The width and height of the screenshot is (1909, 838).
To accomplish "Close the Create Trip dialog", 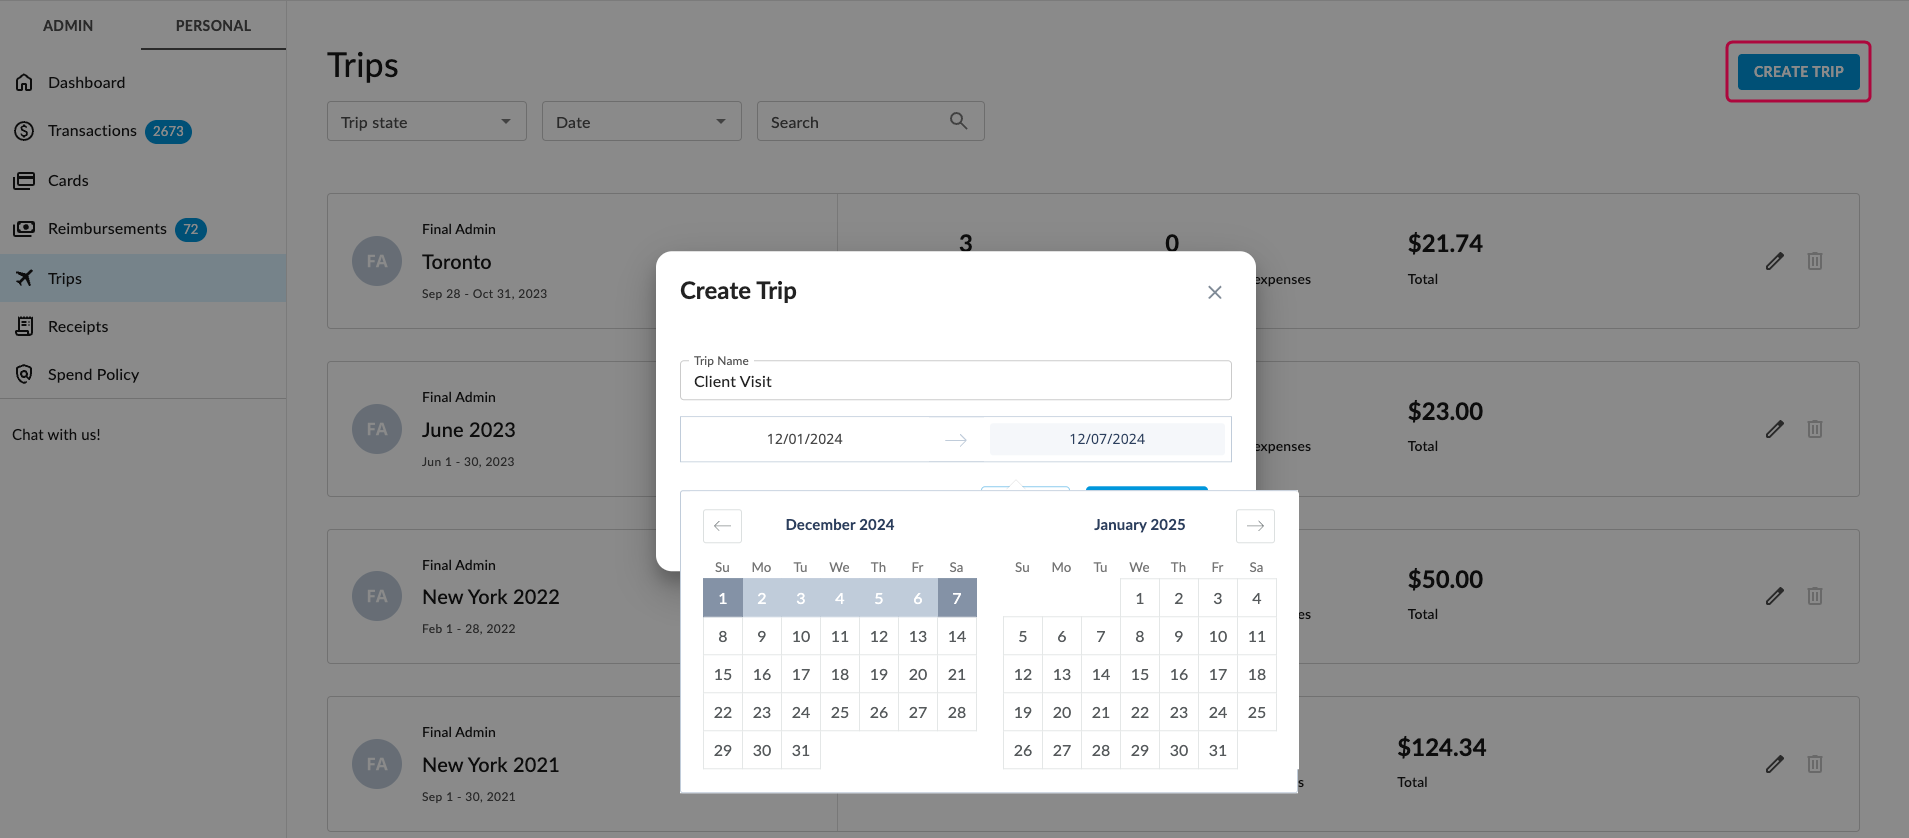I will pos(1214,292).
